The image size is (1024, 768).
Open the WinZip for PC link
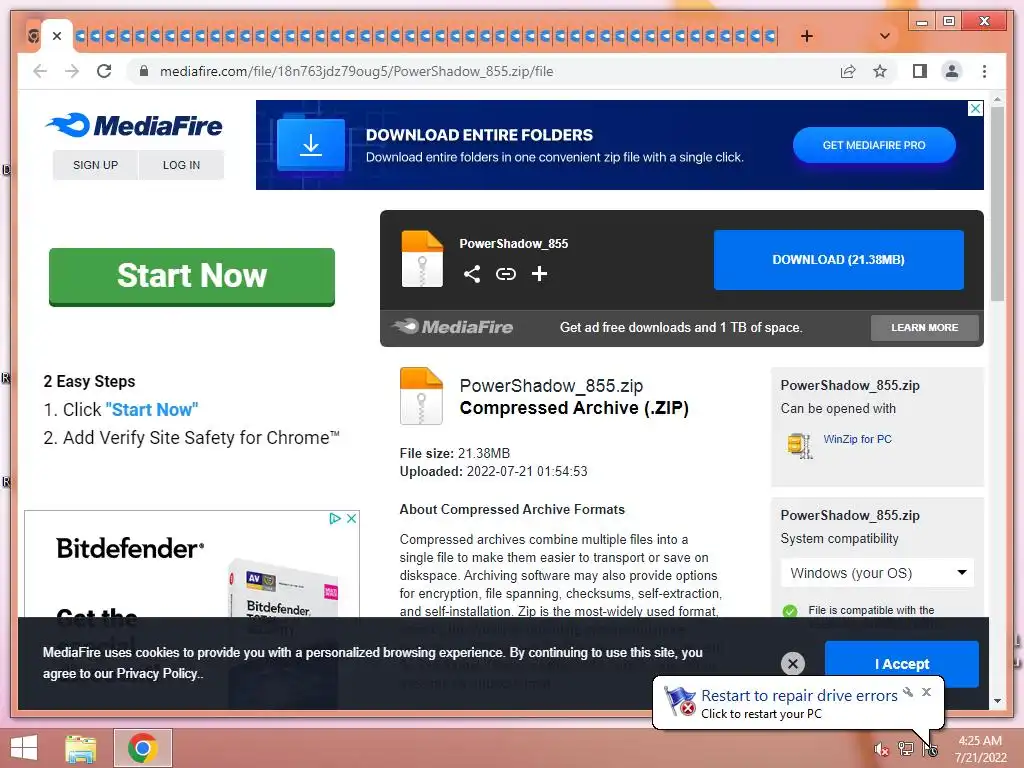tap(857, 440)
